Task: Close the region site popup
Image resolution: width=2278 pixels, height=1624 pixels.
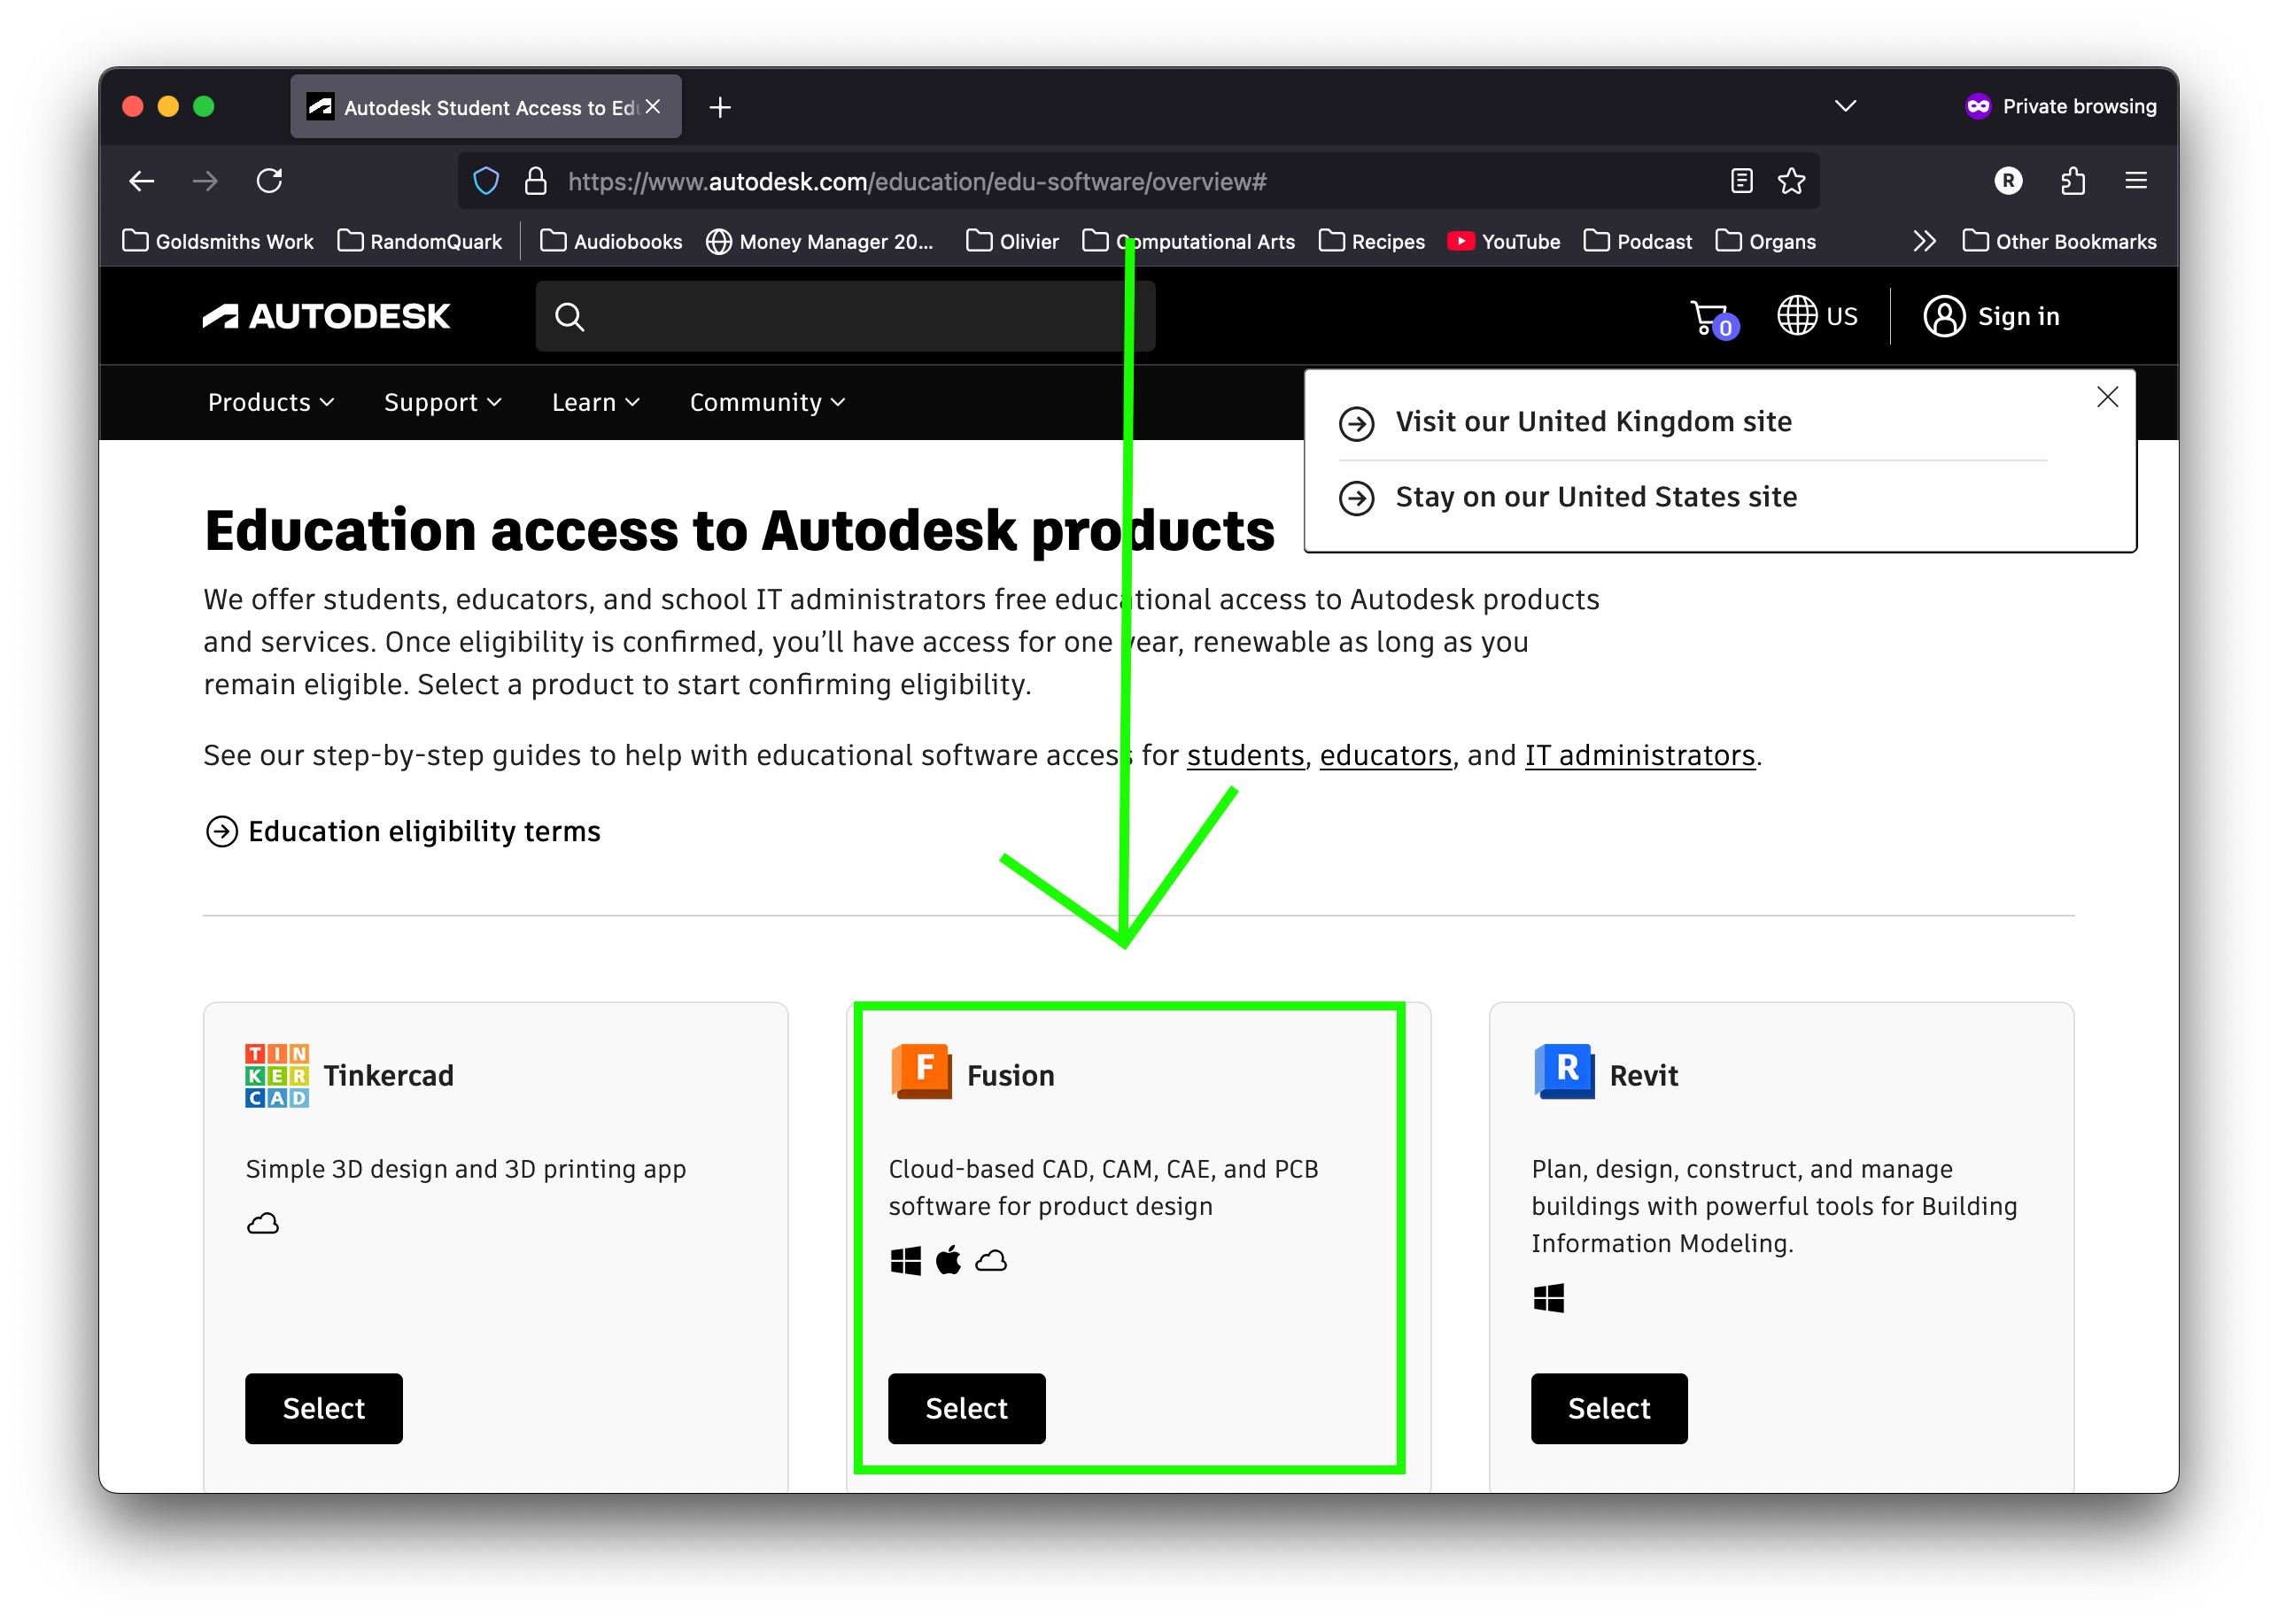Action: click(x=2107, y=397)
